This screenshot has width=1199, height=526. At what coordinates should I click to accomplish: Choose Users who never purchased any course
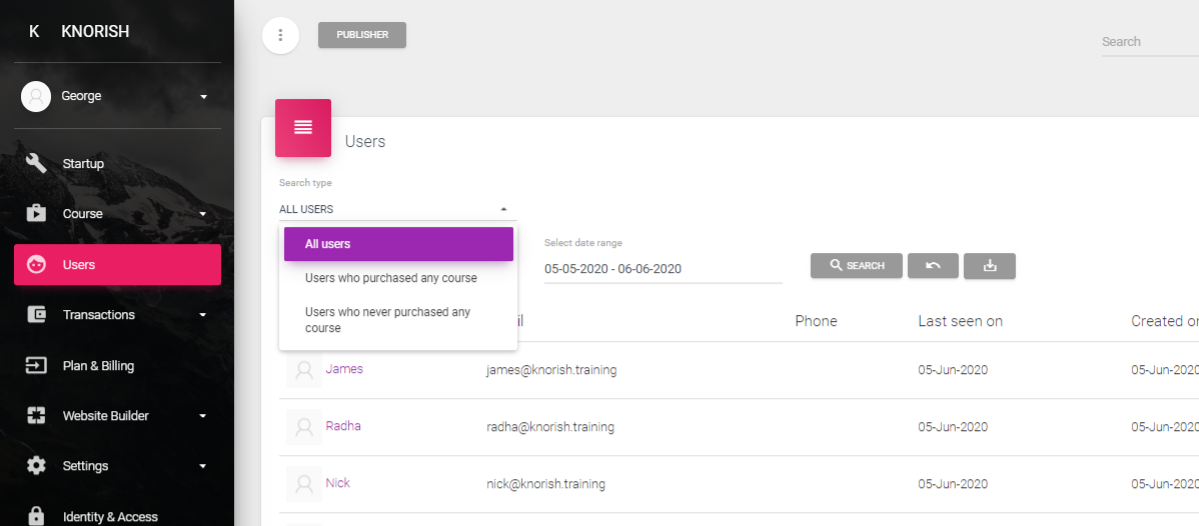tap(398, 320)
